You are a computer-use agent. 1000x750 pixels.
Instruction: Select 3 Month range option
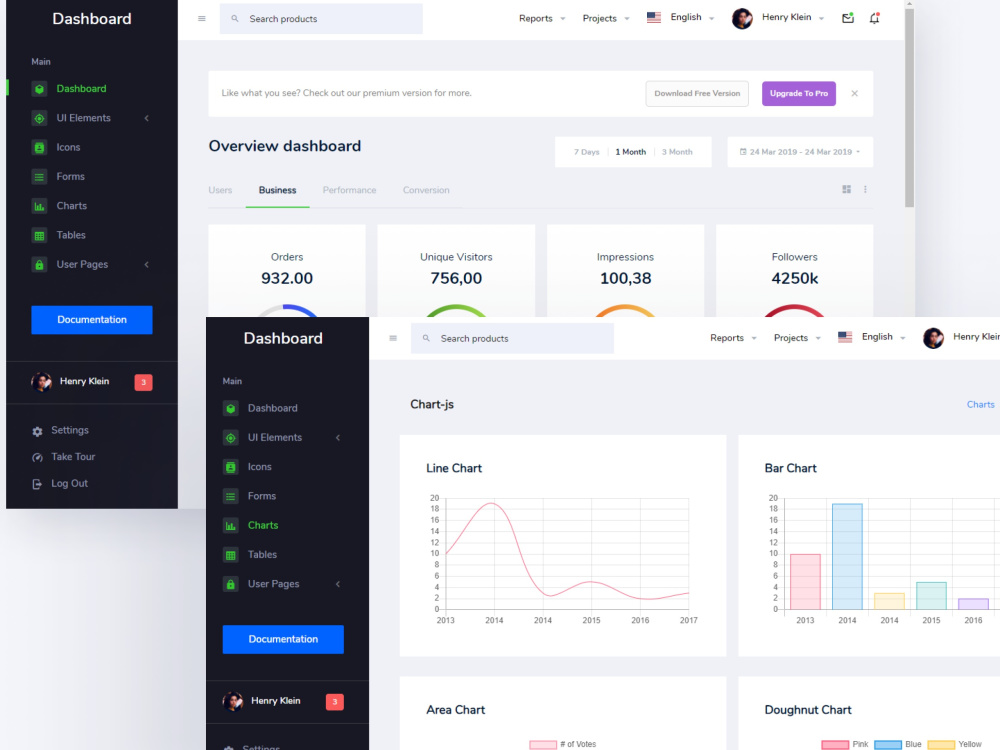coord(677,152)
